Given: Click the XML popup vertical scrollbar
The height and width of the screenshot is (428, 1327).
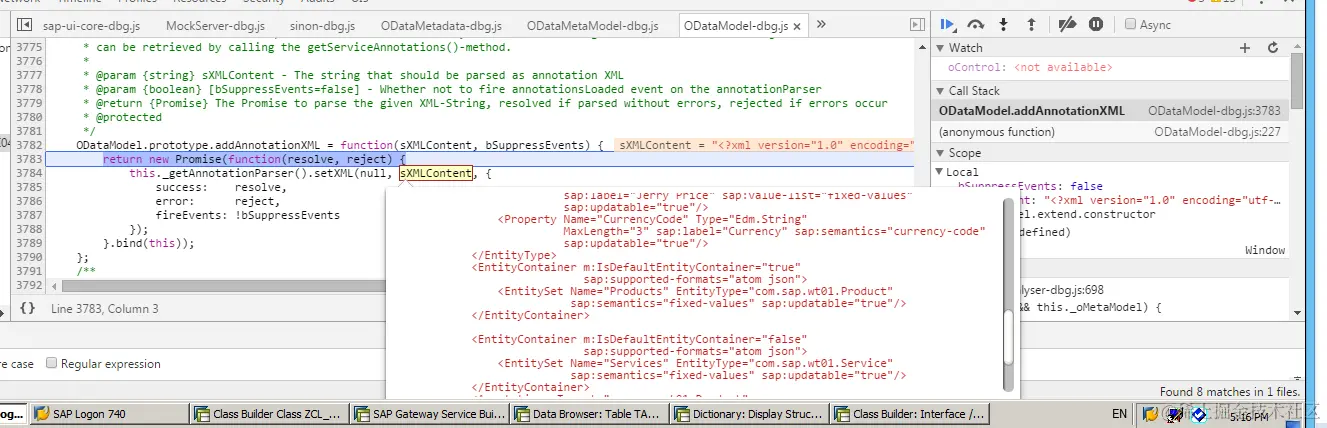Looking at the screenshot, I should tap(1009, 337).
